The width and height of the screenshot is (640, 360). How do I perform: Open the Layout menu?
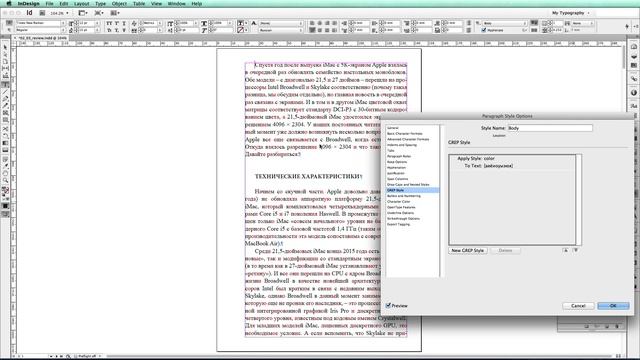click(82, 4)
